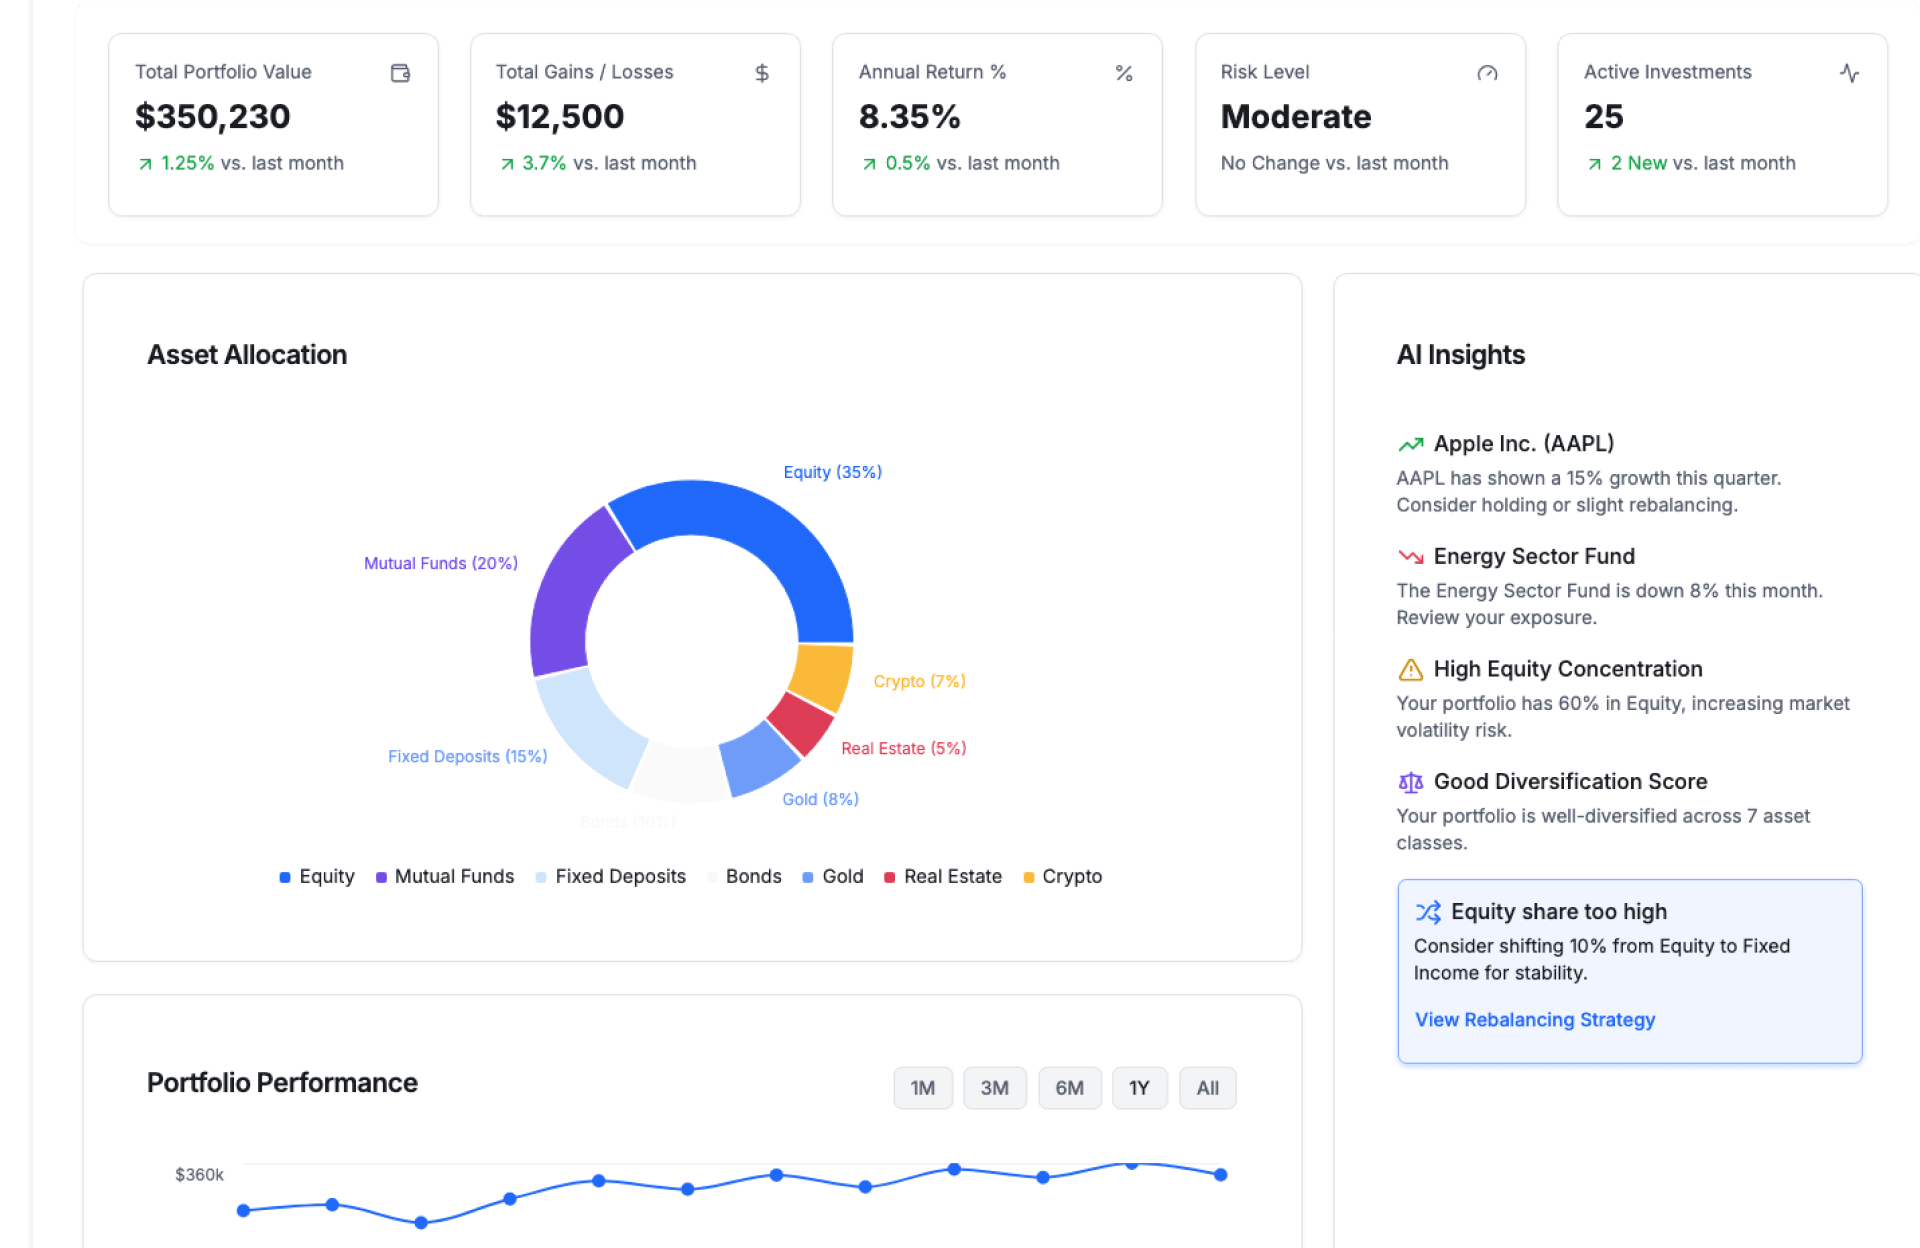Image resolution: width=1920 pixels, height=1248 pixels.
Task: Click the dollar sign icon on Total Gains
Action: pyautogui.click(x=762, y=73)
